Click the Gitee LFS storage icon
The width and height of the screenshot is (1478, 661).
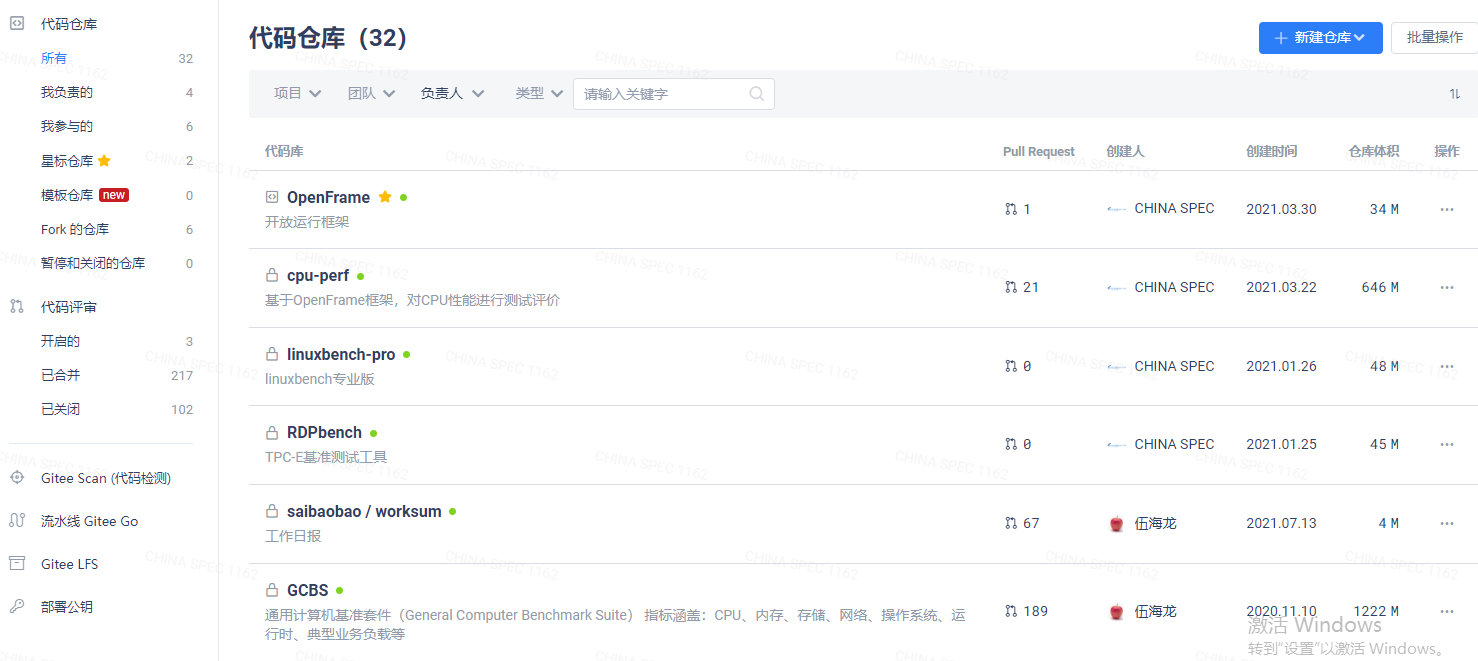tap(17, 564)
